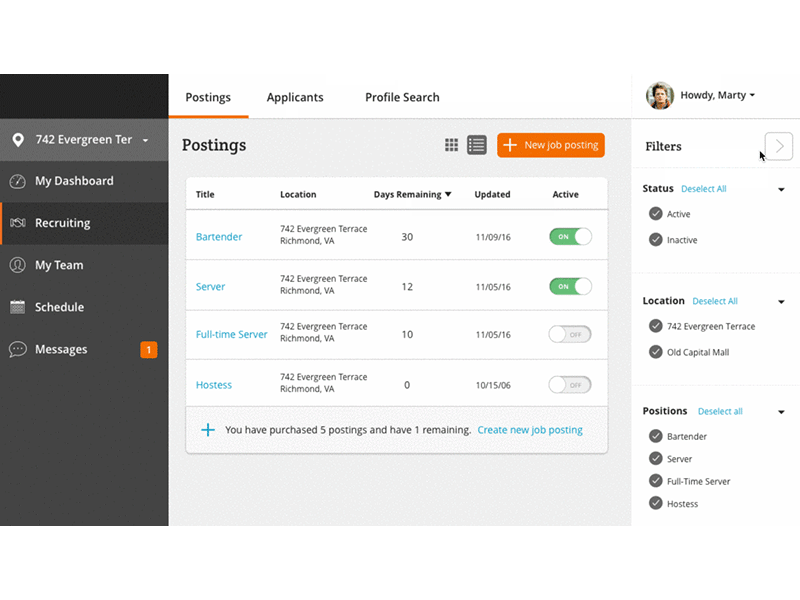
Task: Switch postings to grid view
Action: click(x=452, y=144)
